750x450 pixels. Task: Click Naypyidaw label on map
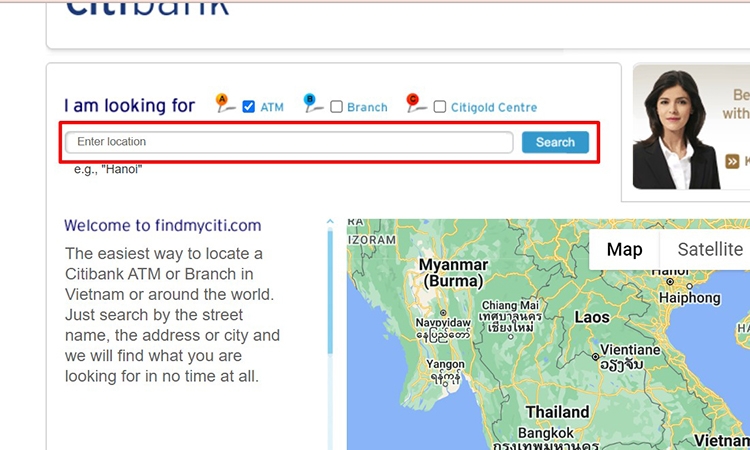pyautogui.click(x=443, y=323)
